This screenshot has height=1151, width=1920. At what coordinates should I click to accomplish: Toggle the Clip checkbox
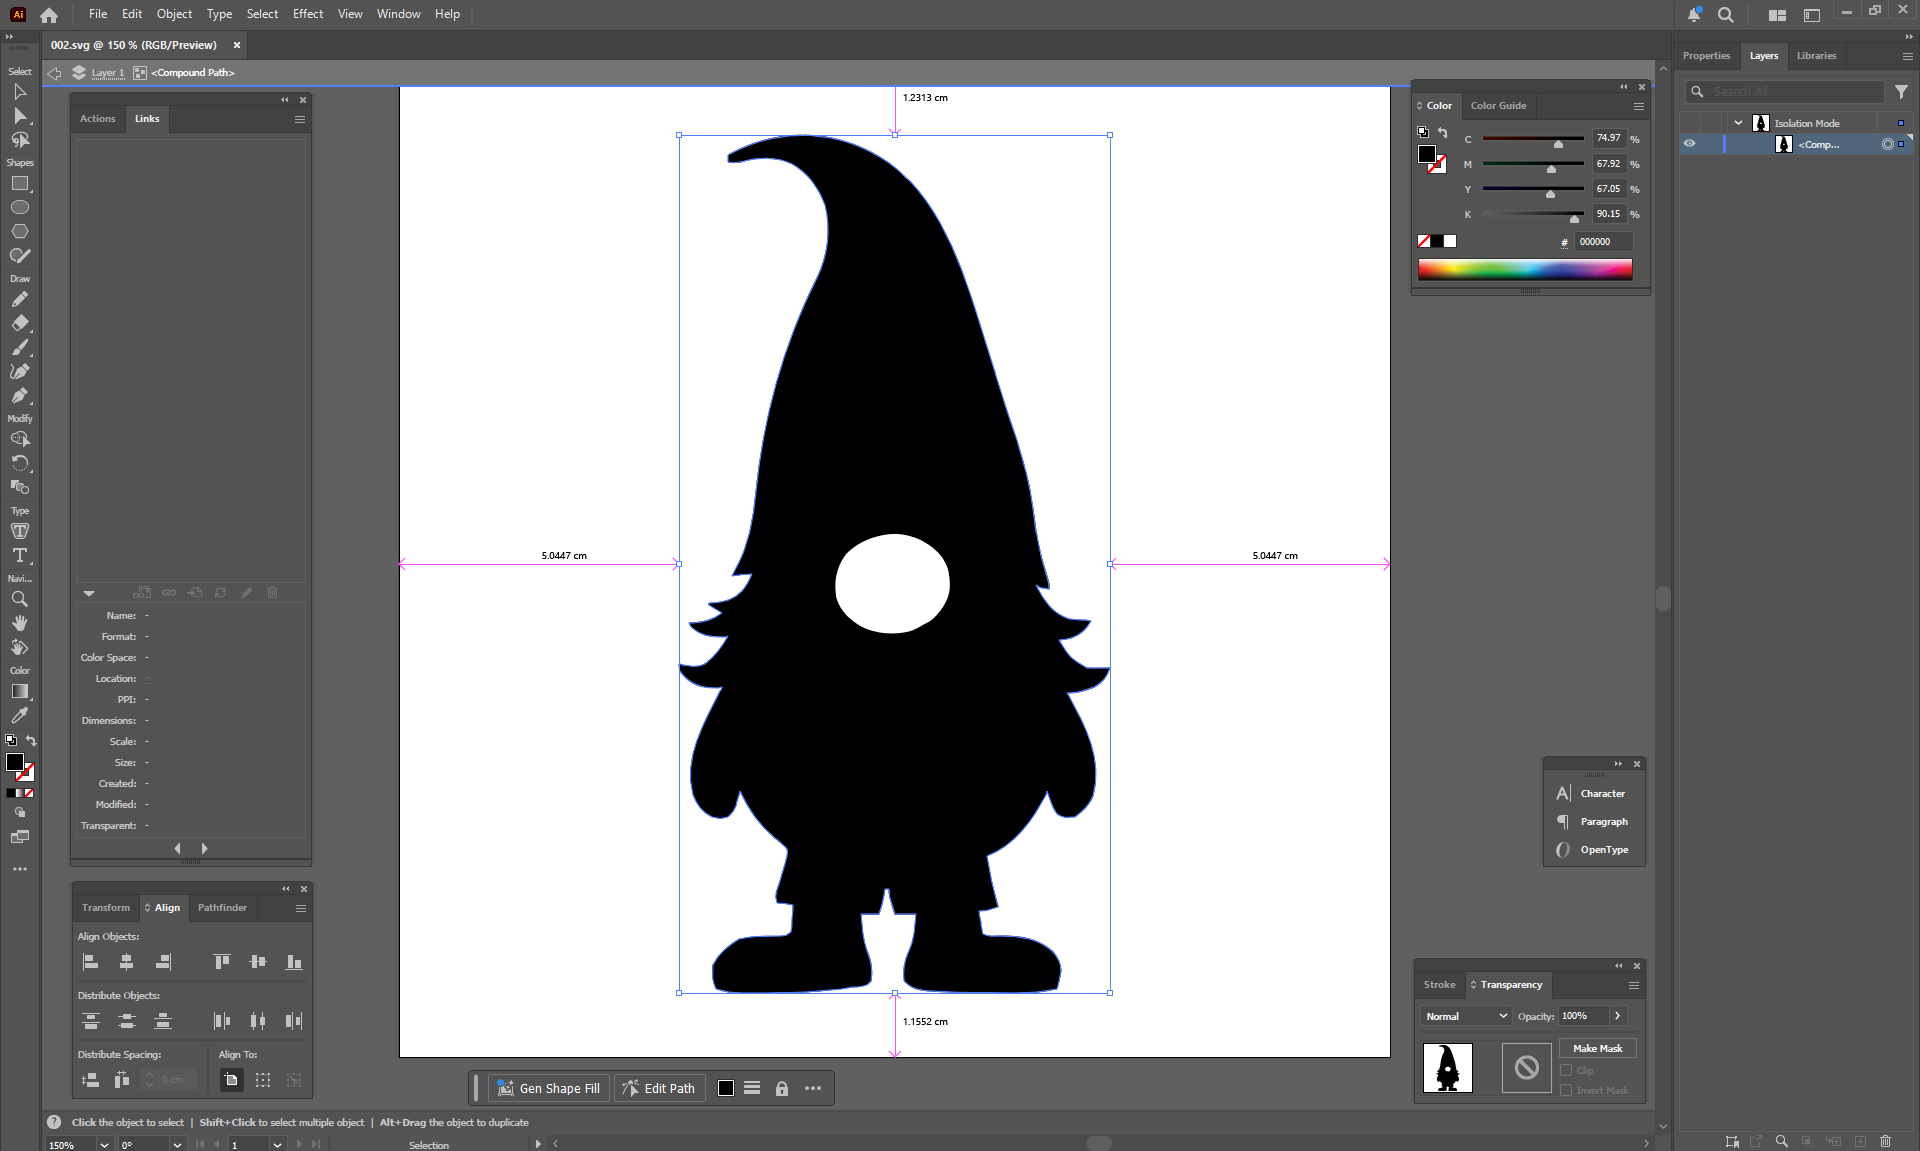click(x=1566, y=1070)
